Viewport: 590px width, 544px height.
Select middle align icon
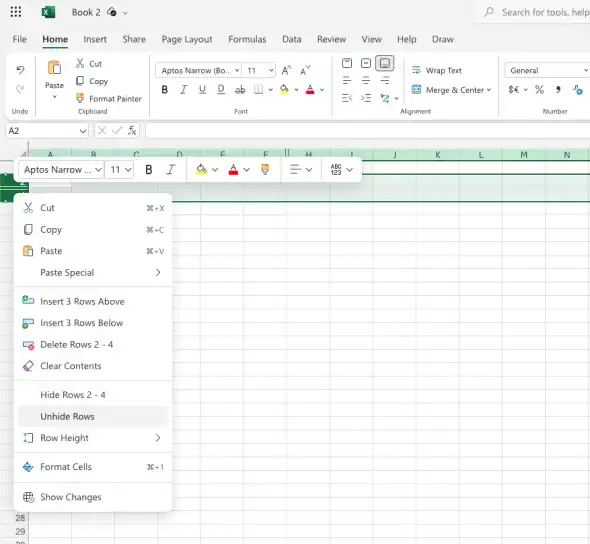pyautogui.click(x=366, y=63)
